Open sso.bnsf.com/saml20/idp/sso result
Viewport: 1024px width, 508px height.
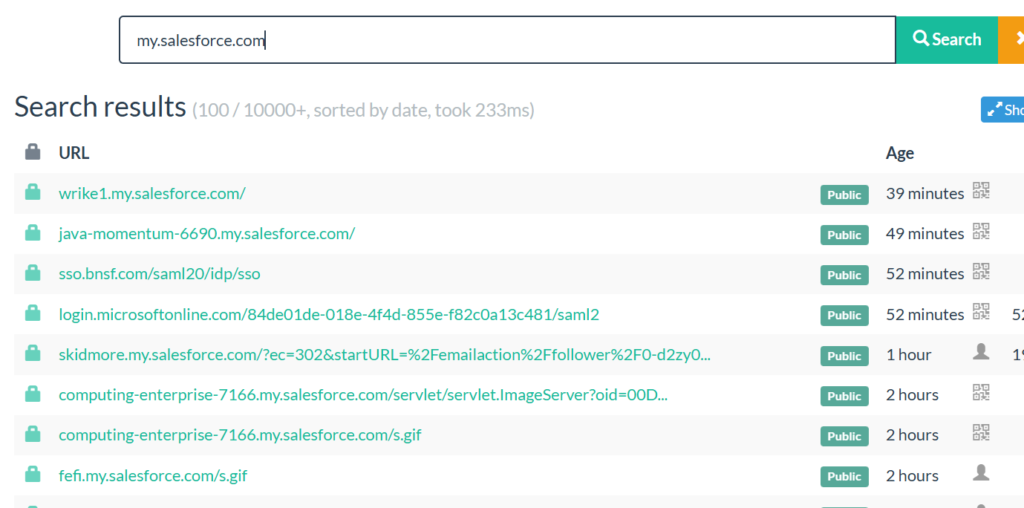(x=159, y=274)
